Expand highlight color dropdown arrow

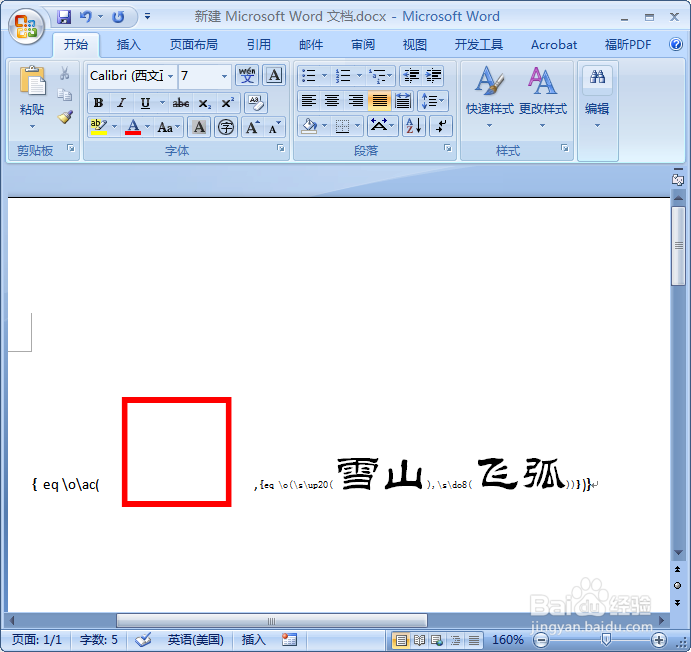(115, 127)
